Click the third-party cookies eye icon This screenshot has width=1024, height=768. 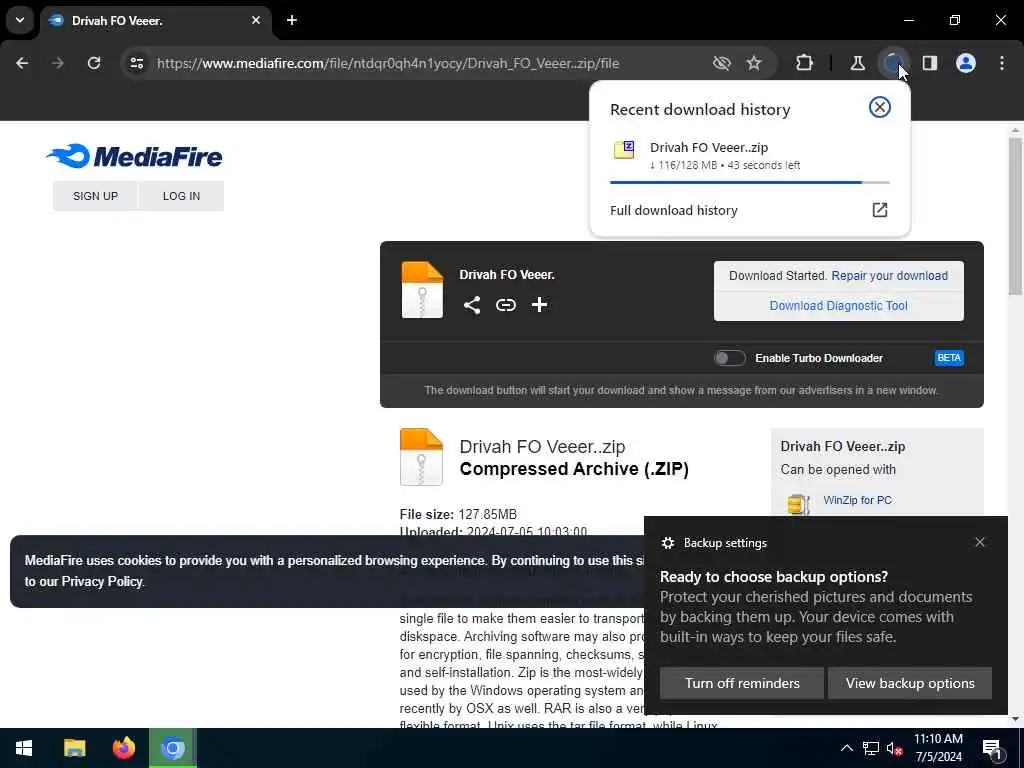click(722, 63)
